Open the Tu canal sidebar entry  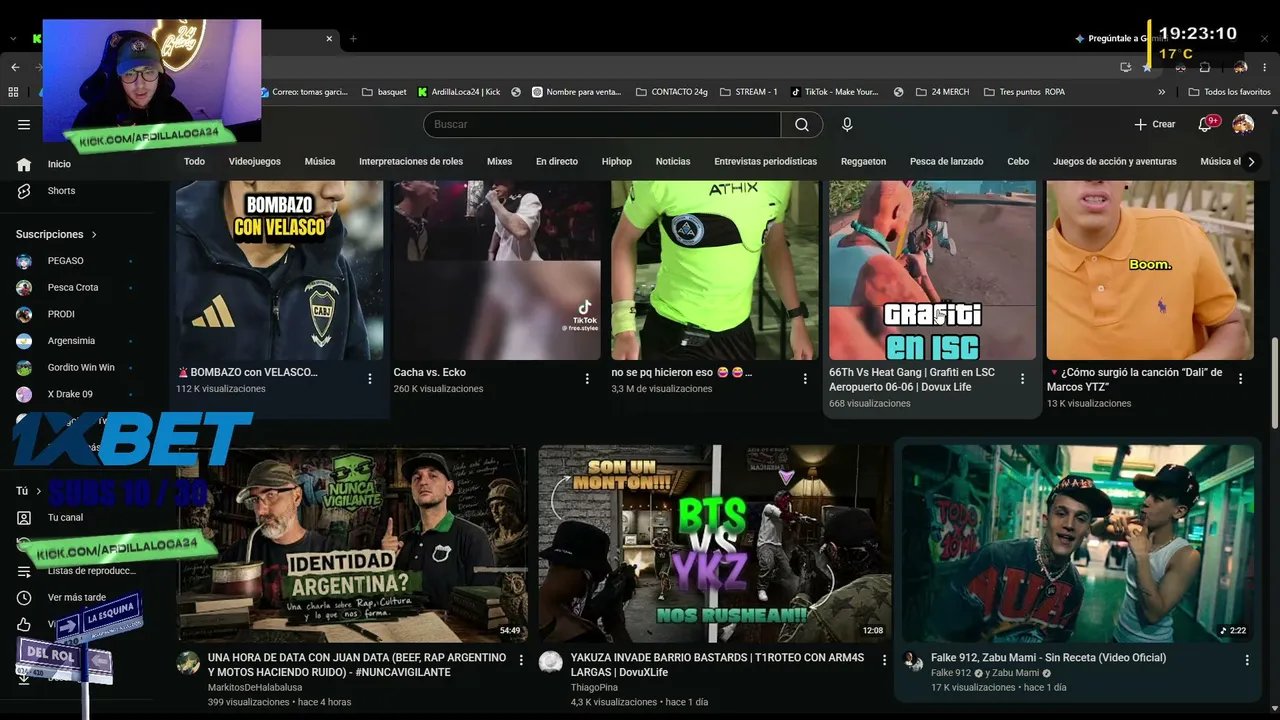click(65, 517)
